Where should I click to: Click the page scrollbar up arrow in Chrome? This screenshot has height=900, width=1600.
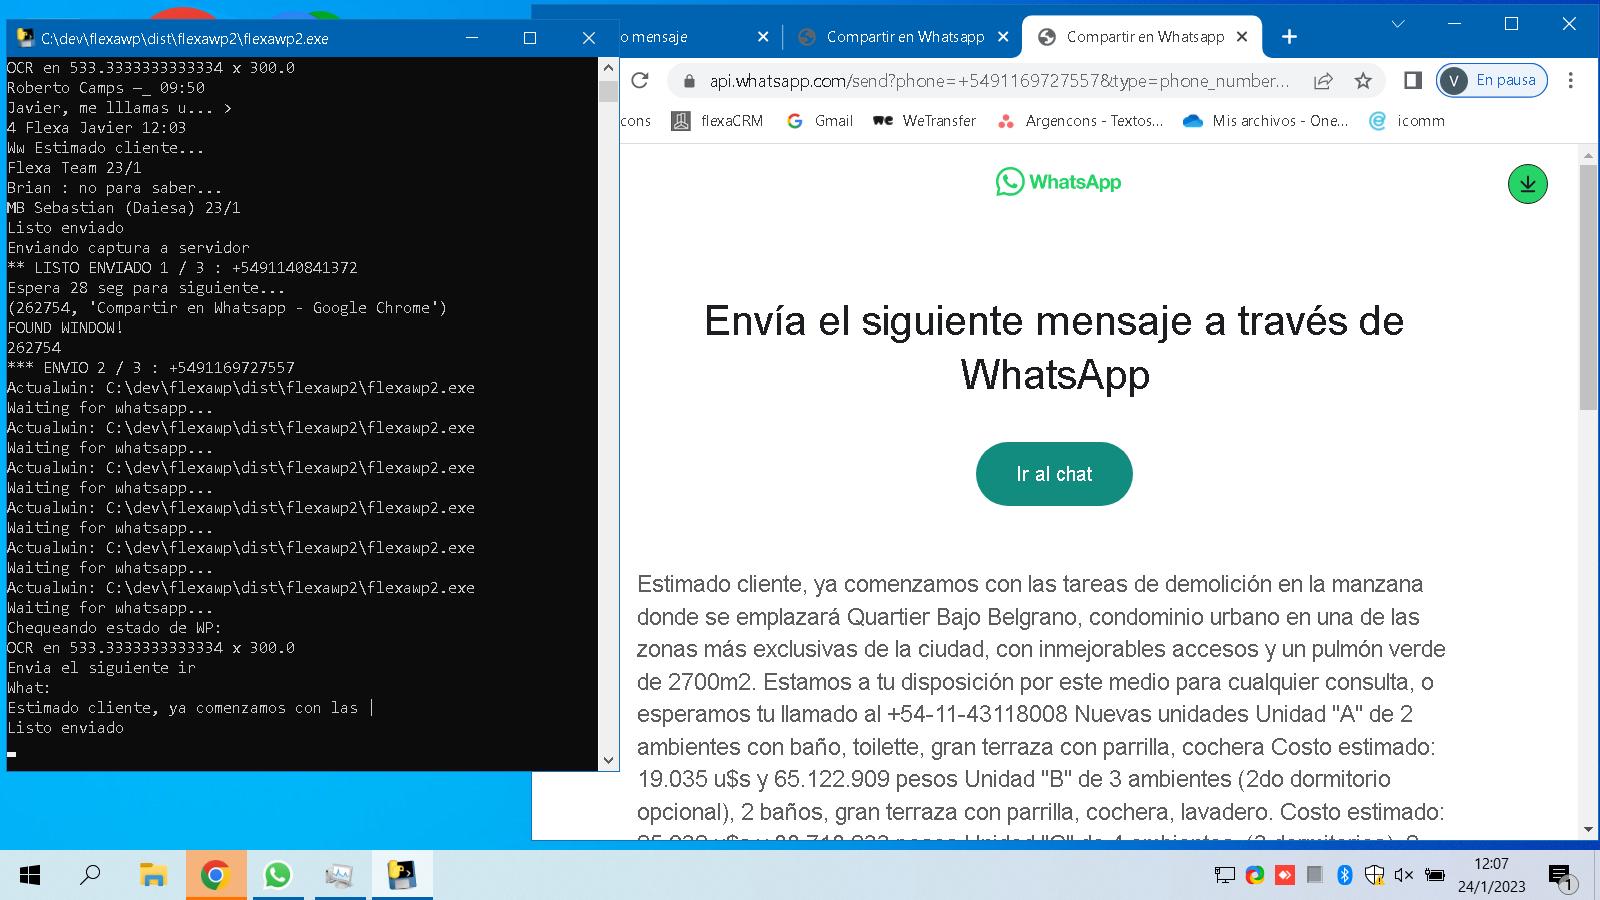click(1588, 155)
